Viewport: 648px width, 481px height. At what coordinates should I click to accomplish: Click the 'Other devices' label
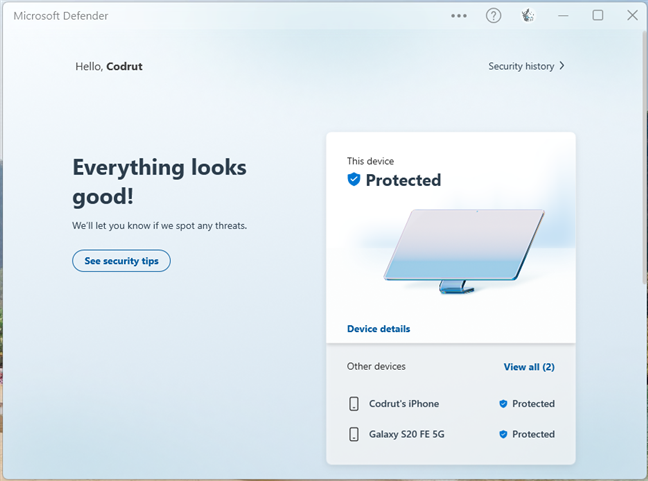pos(376,367)
